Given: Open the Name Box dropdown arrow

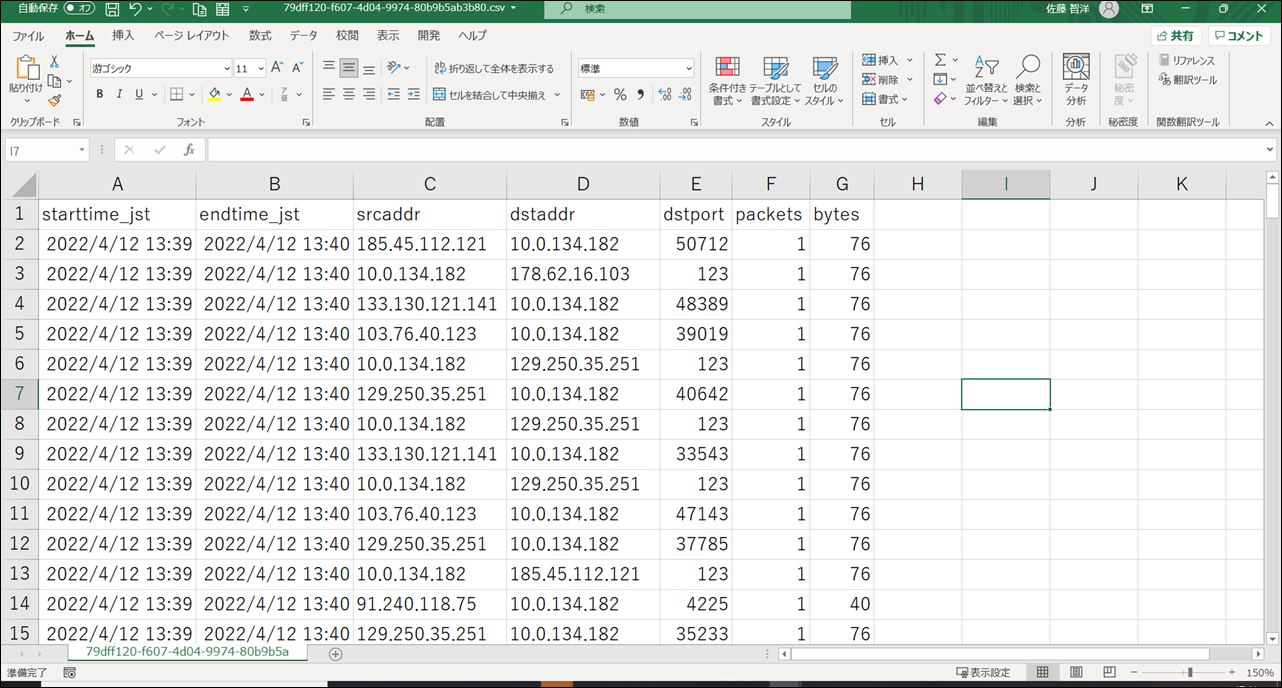Looking at the screenshot, I should (82, 150).
